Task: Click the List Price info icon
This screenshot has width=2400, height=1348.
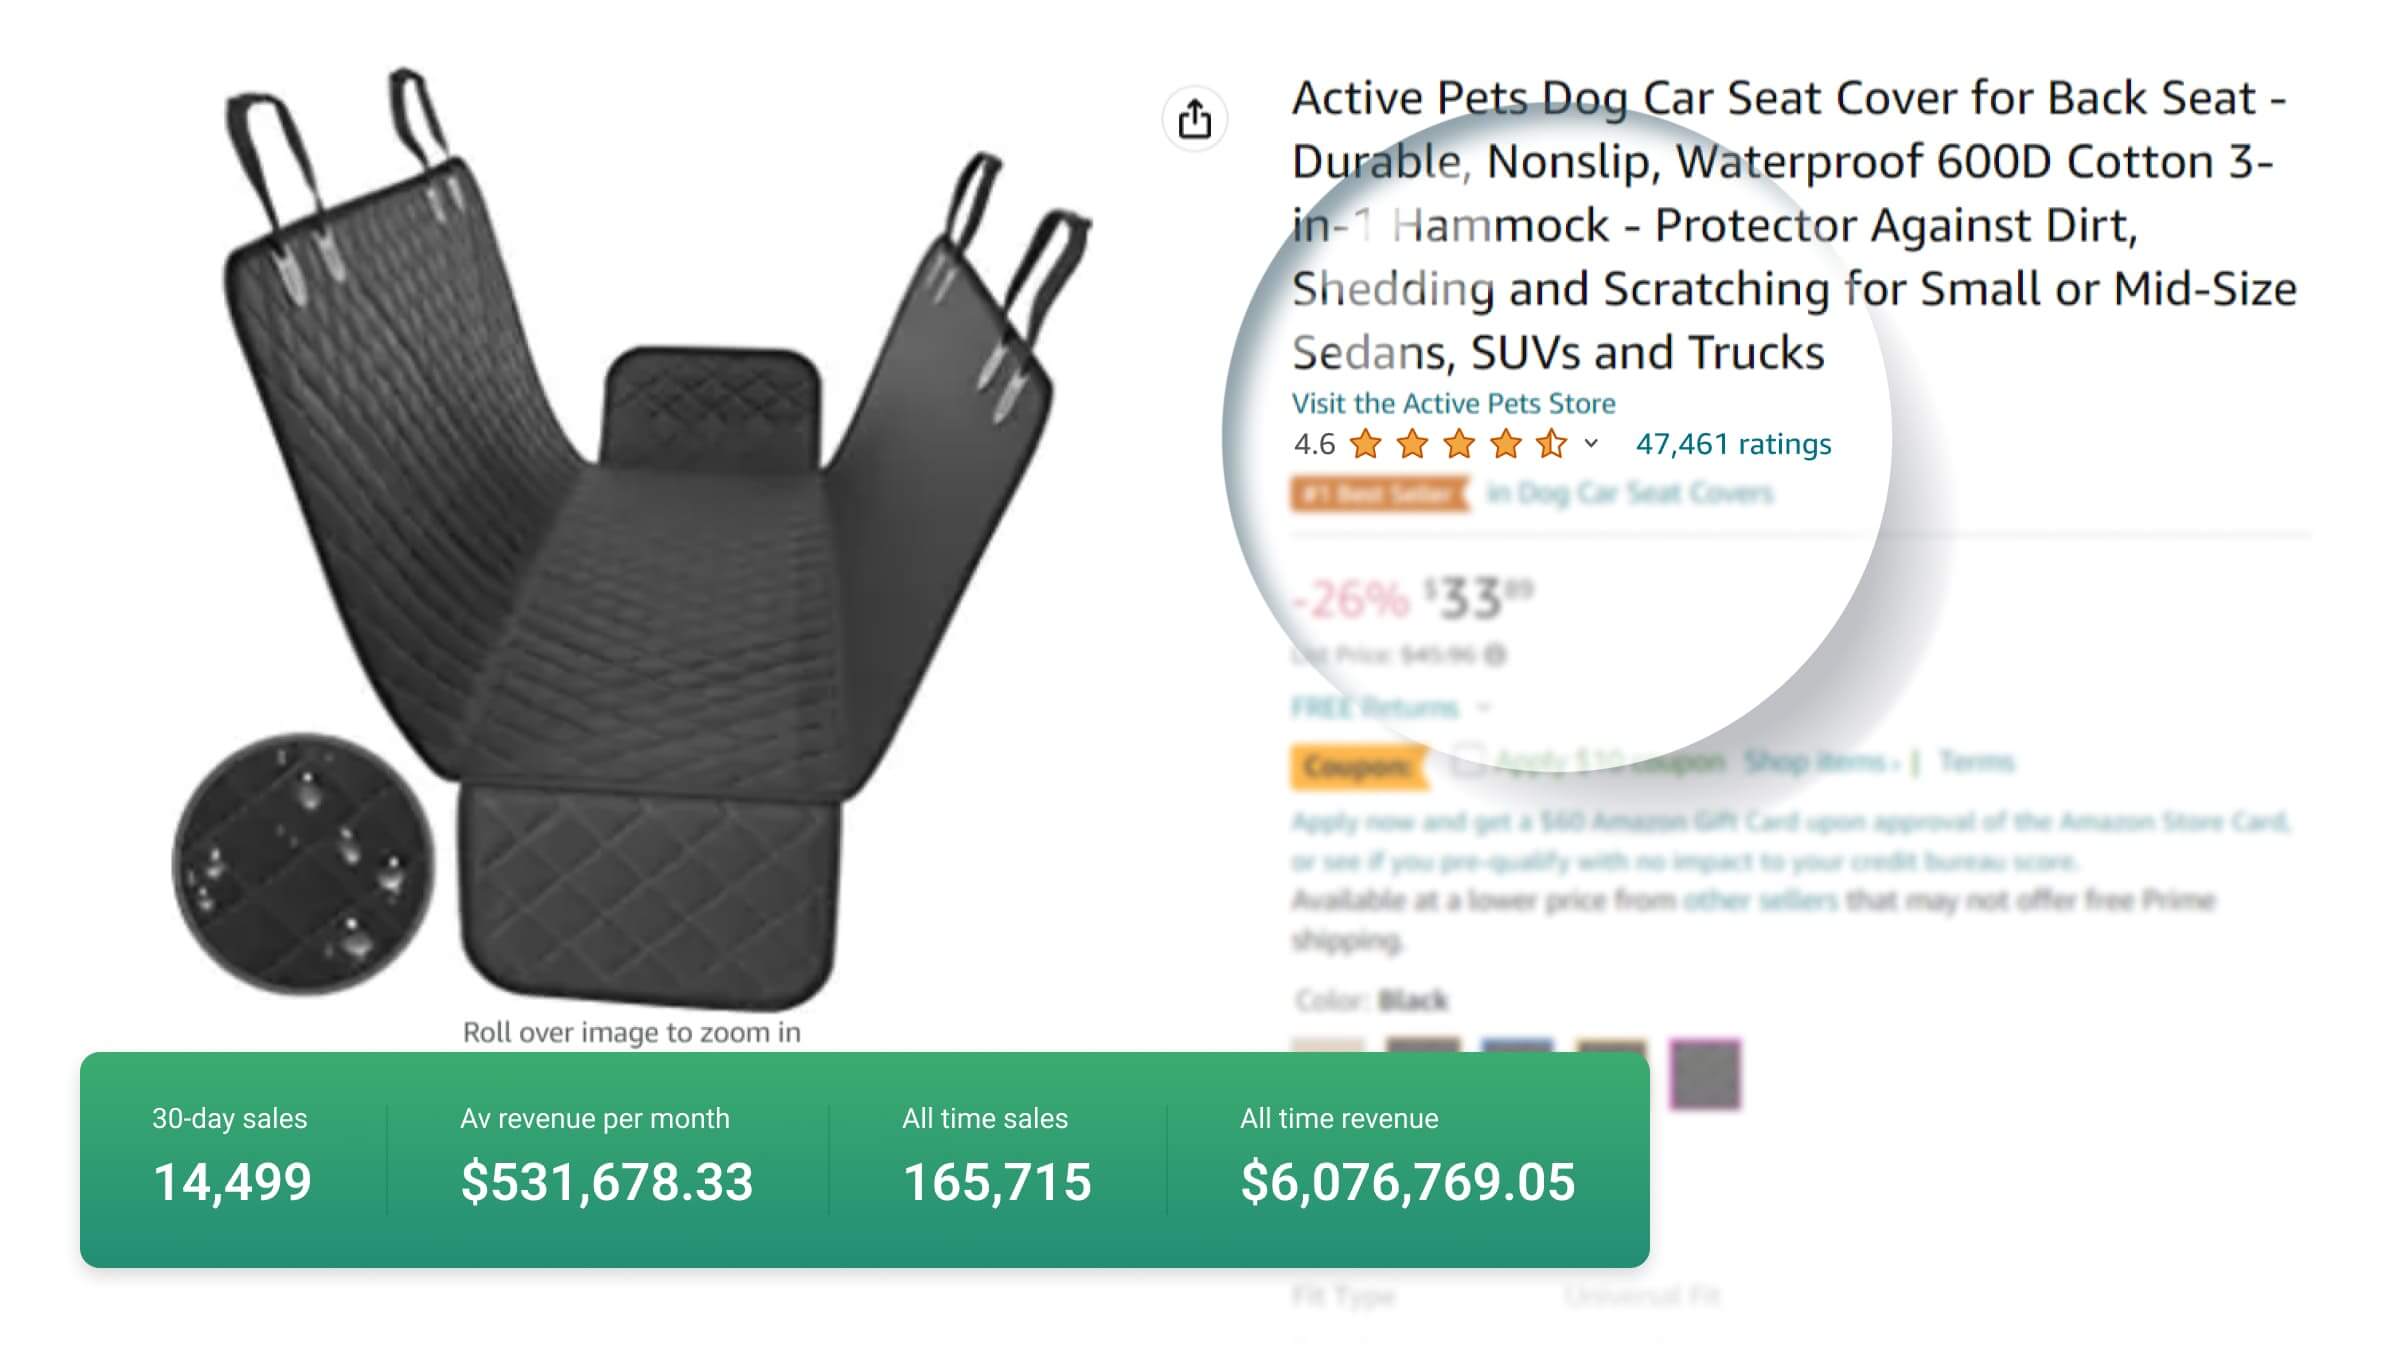Action: click(1496, 655)
